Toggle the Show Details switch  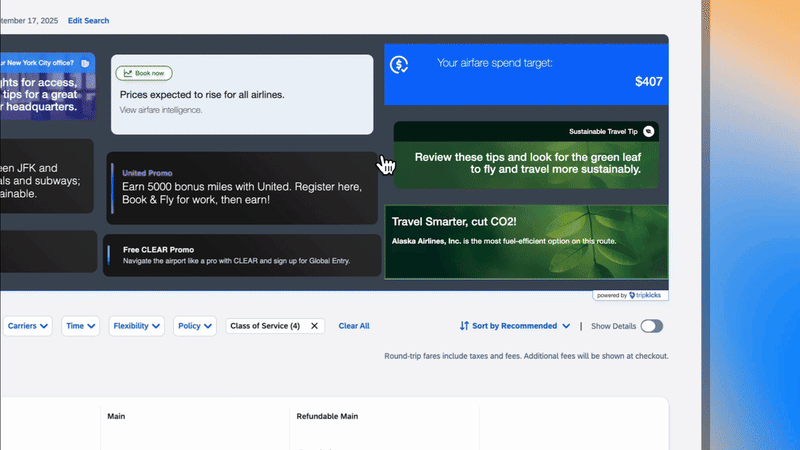[x=652, y=326]
